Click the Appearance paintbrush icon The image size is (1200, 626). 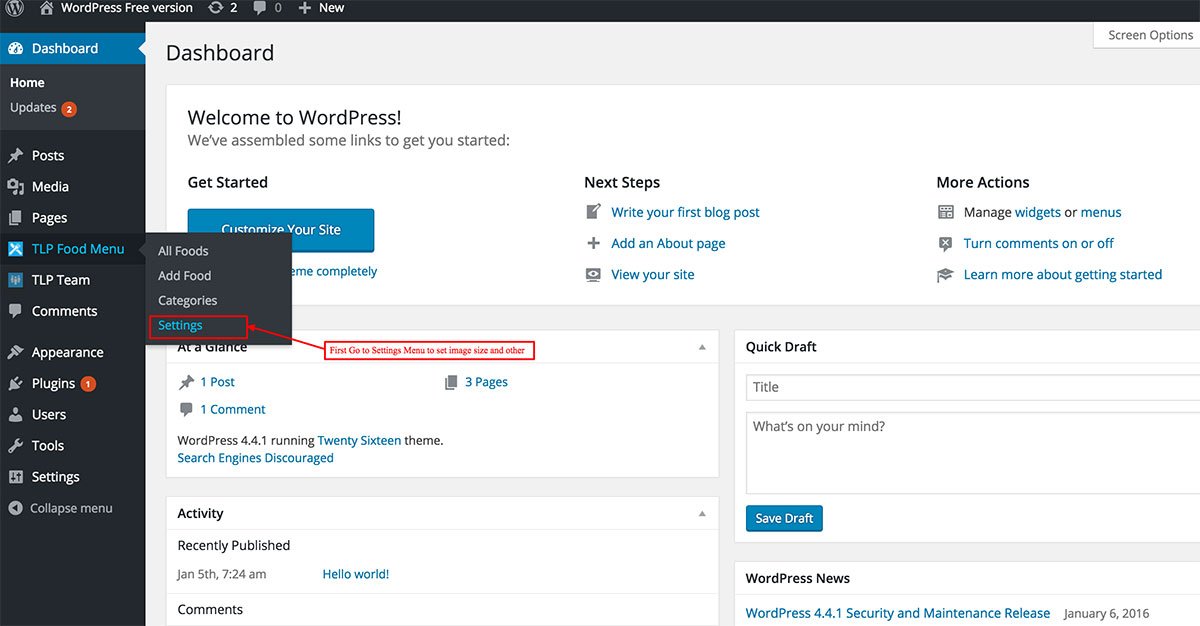pyautogui.click(x=15, y=352)
